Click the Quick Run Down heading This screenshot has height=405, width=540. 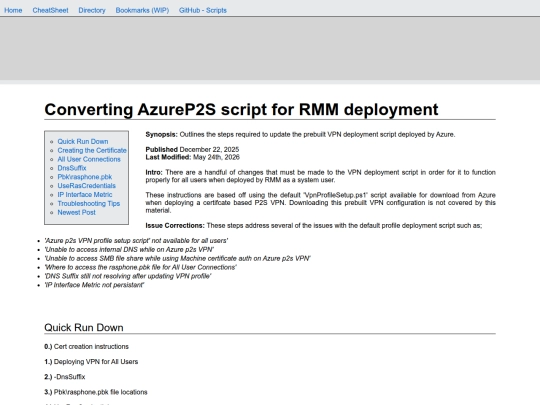(84, 328)
